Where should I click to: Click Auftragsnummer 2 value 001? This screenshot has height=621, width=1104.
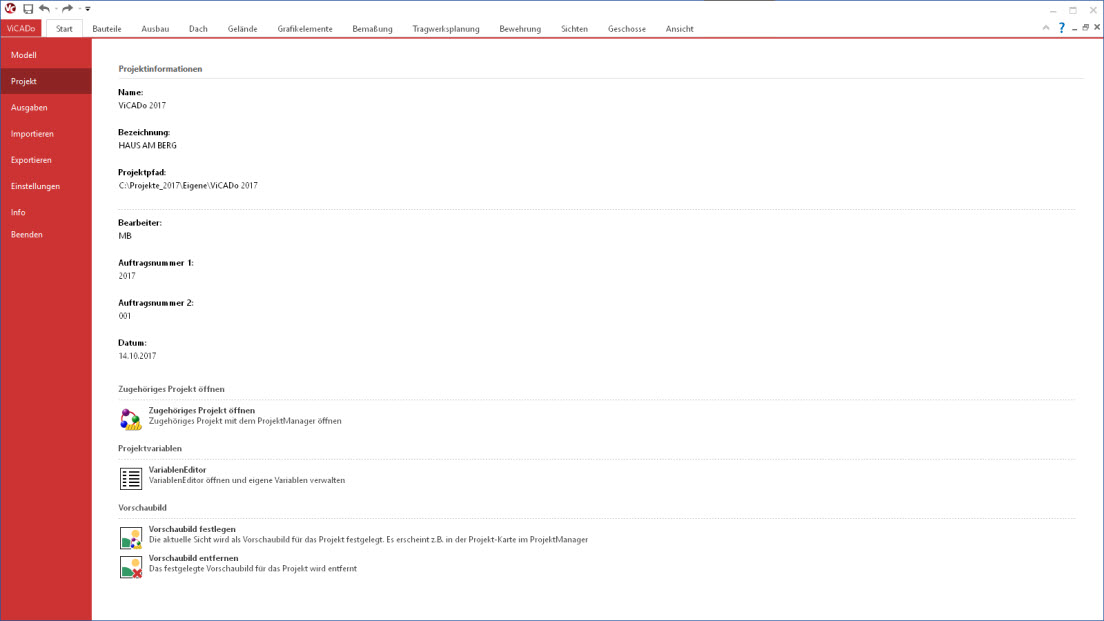pyautogui.click(x=125, y=316)
